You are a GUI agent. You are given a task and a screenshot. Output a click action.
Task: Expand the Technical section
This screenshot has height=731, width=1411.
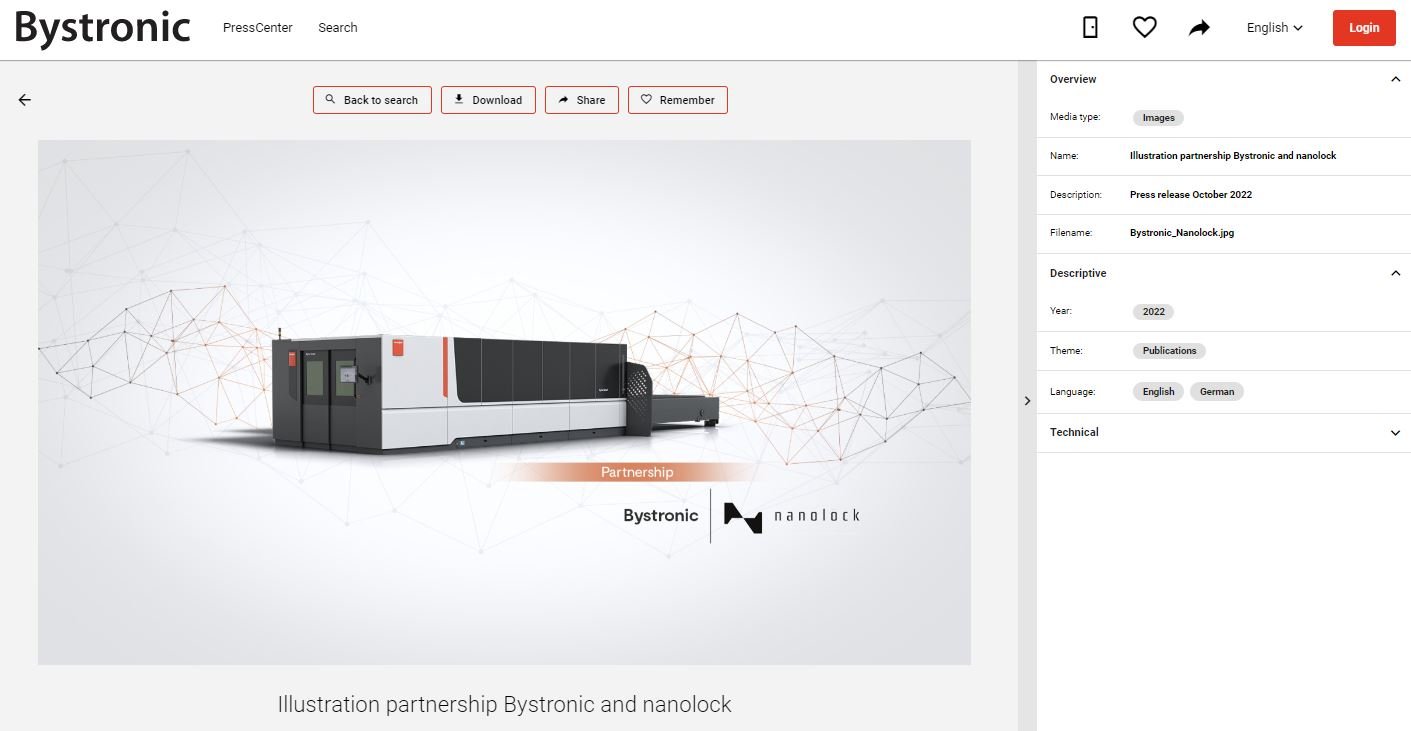(x=1396, y=433)
